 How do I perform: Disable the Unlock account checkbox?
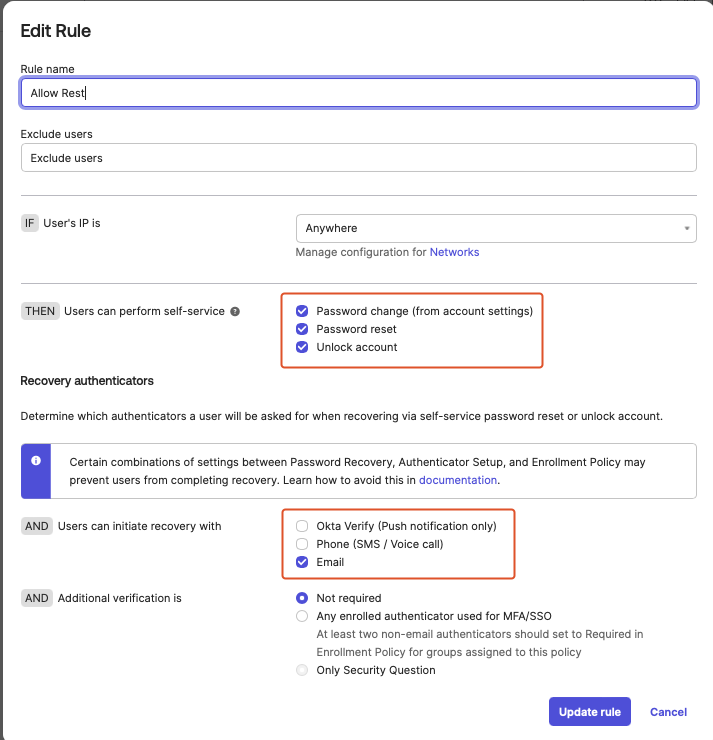click(302, 347)
